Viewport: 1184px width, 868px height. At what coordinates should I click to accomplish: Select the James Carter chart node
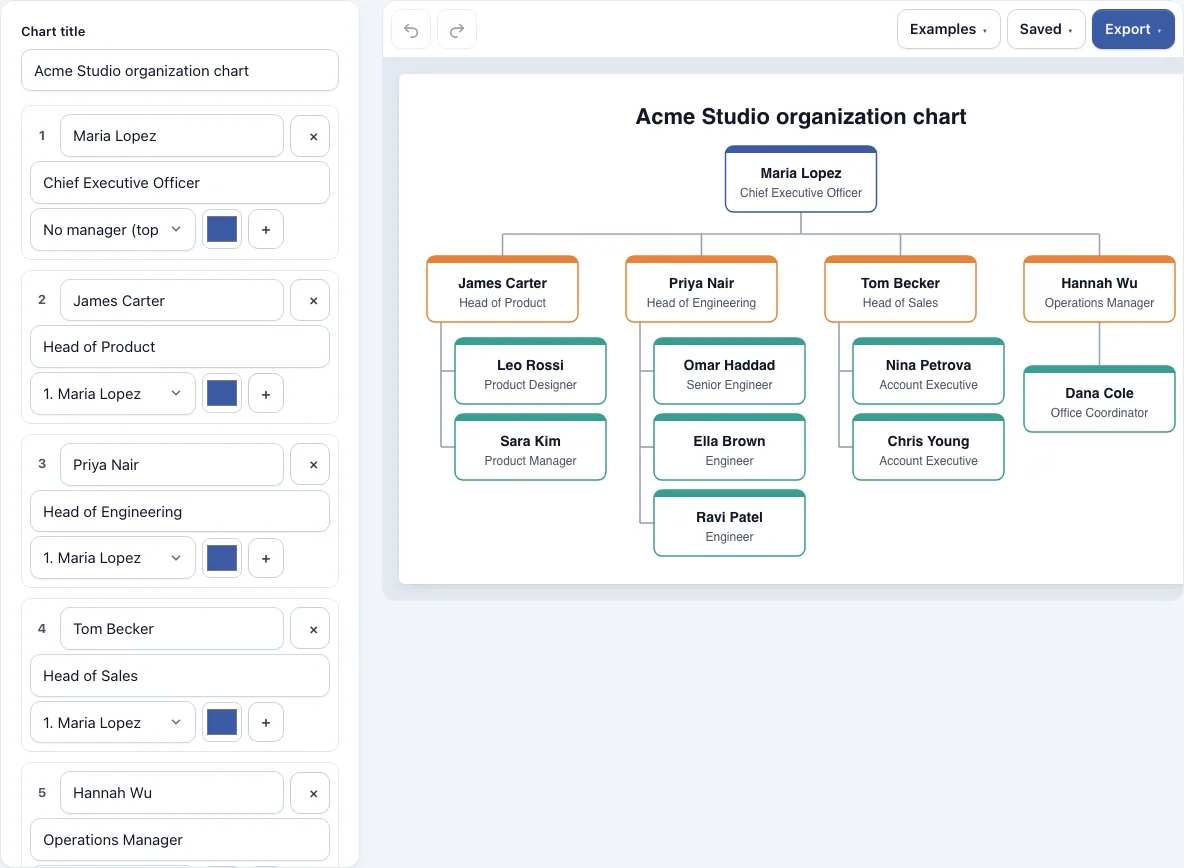click(502, 290)
